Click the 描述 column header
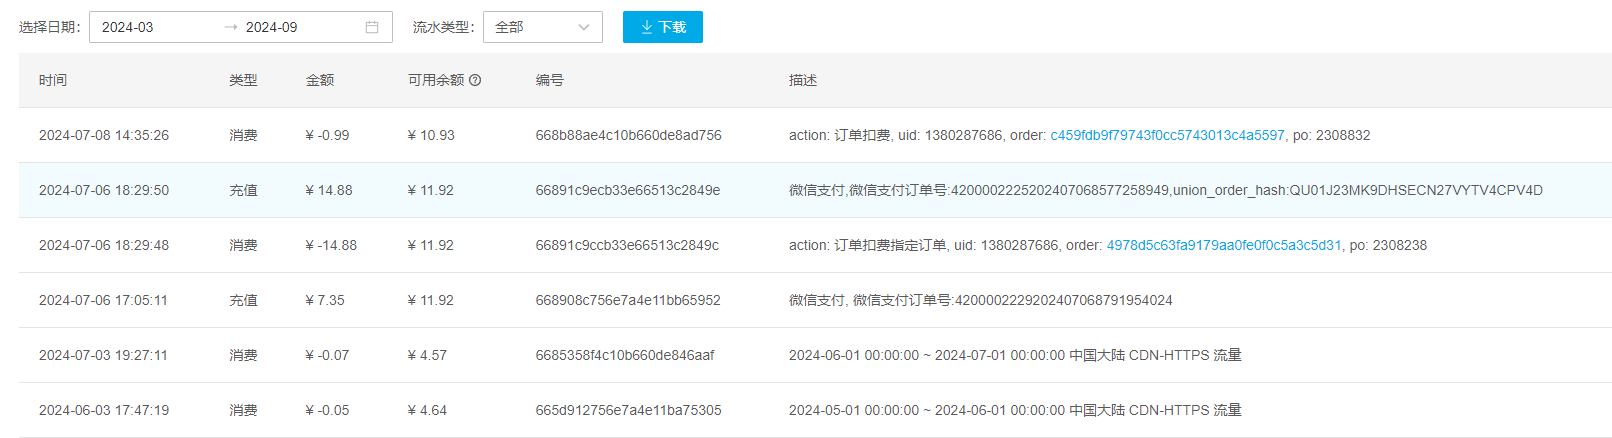Viewport: 1612px width, 438px height. [803, 80]
